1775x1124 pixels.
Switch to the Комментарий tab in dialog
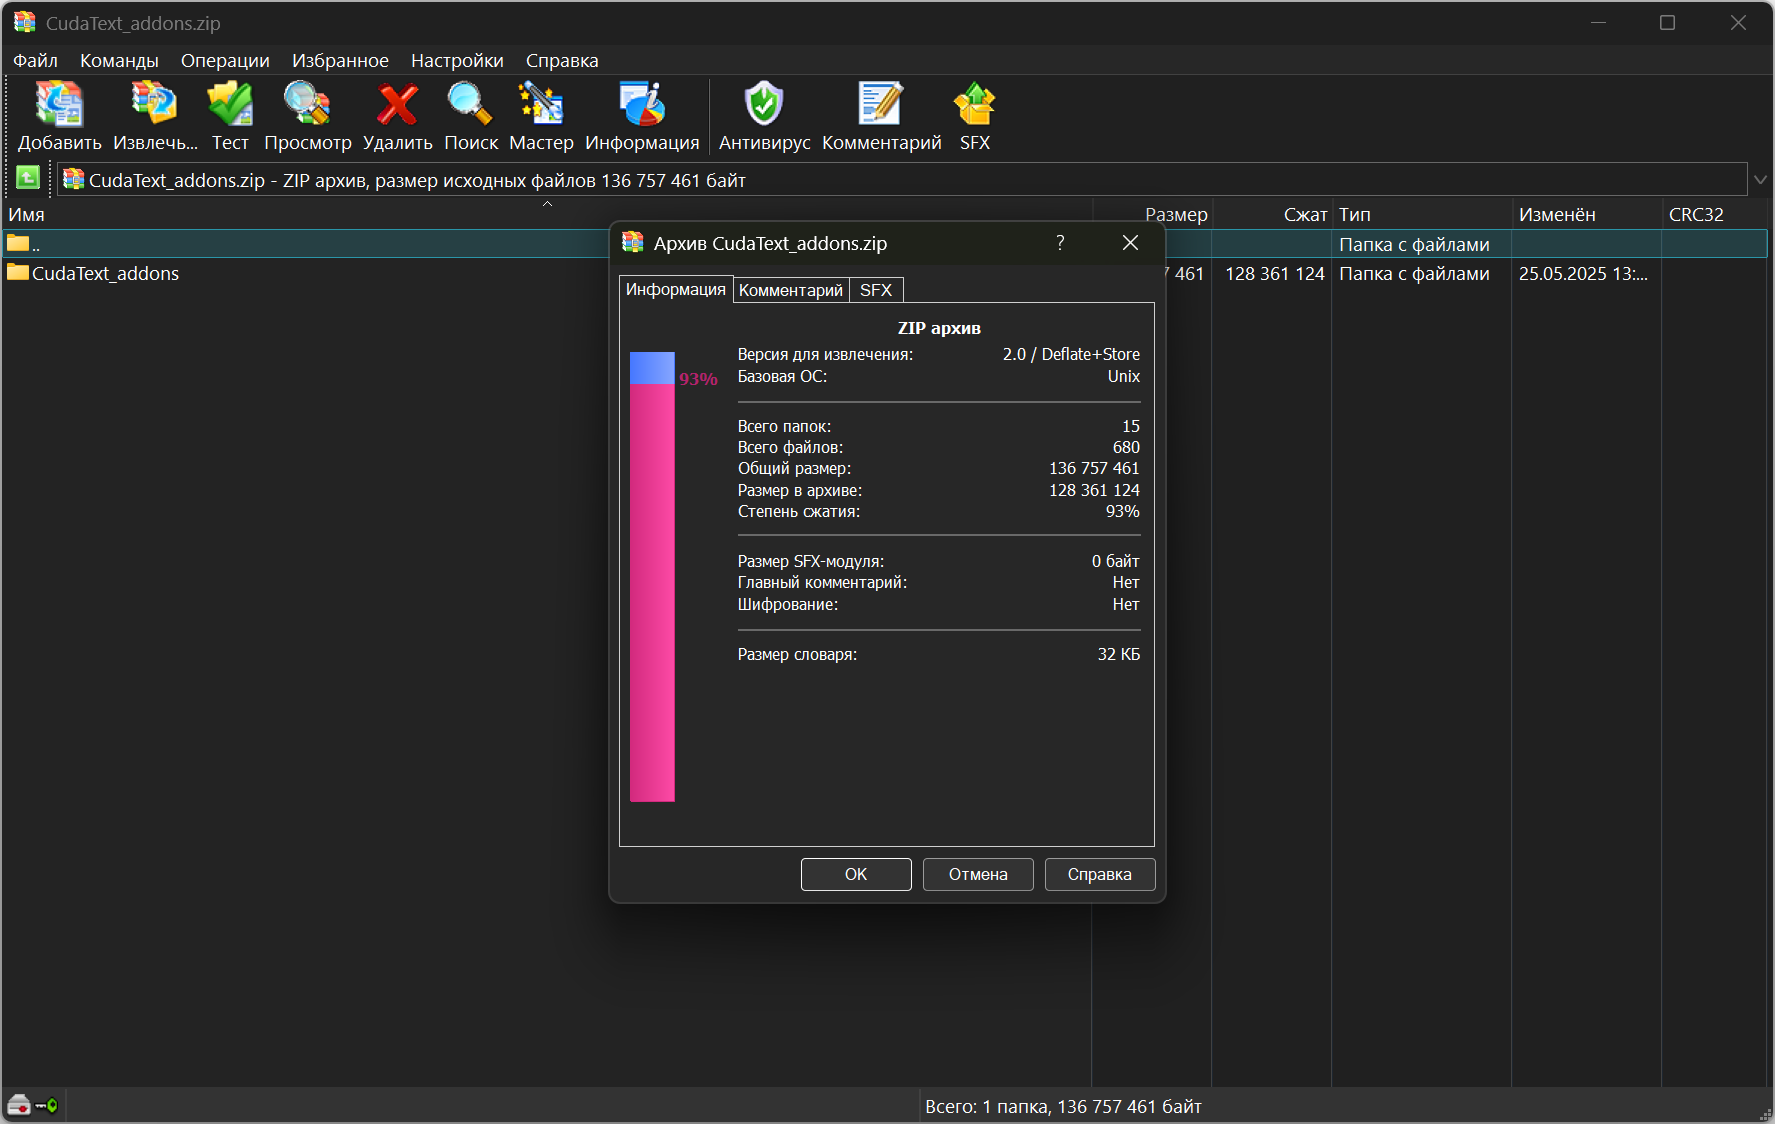pyautogui.click(x=791, y=290)
